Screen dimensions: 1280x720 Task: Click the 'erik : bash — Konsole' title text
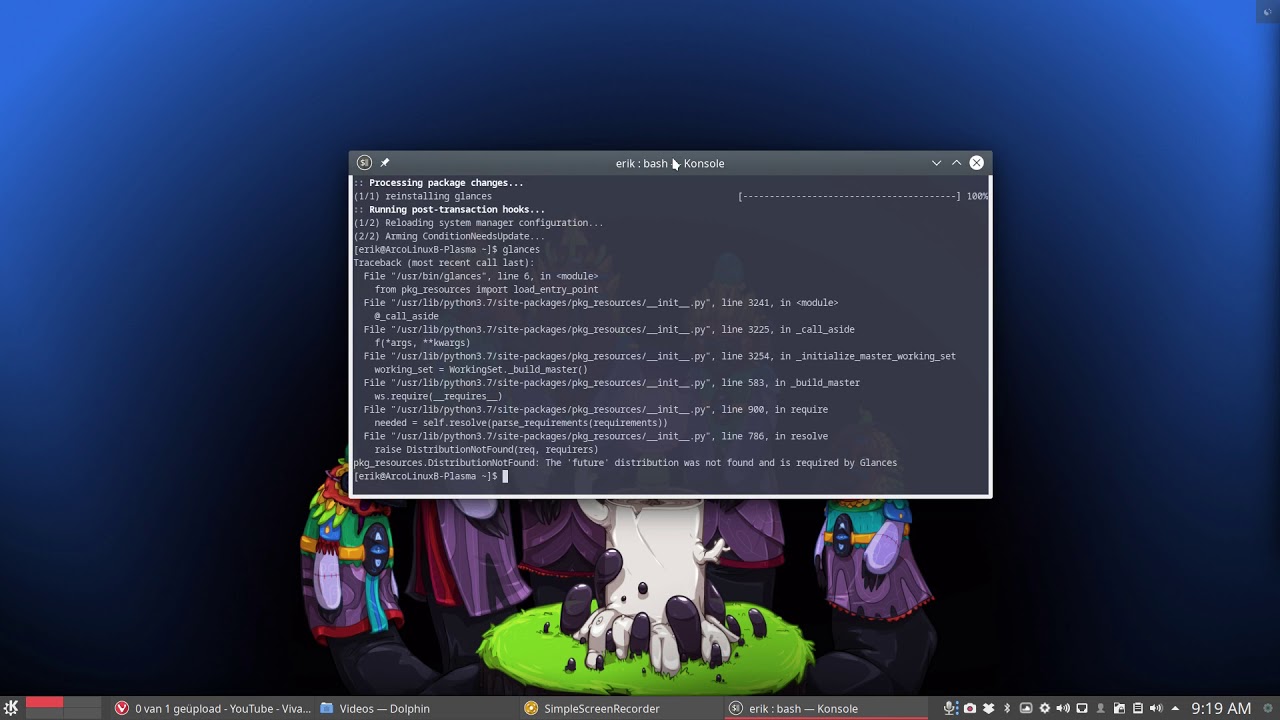(x=670, y=163)
